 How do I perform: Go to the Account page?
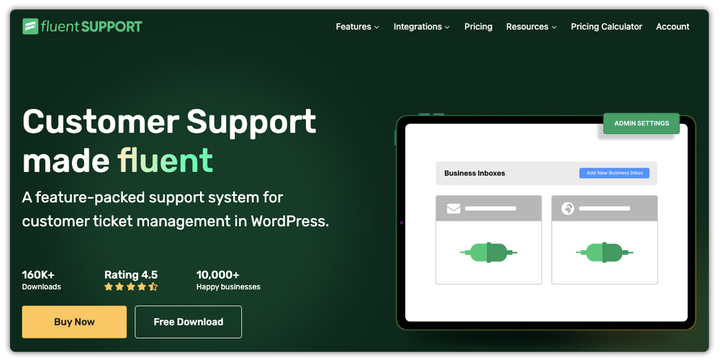coord(672,27)
